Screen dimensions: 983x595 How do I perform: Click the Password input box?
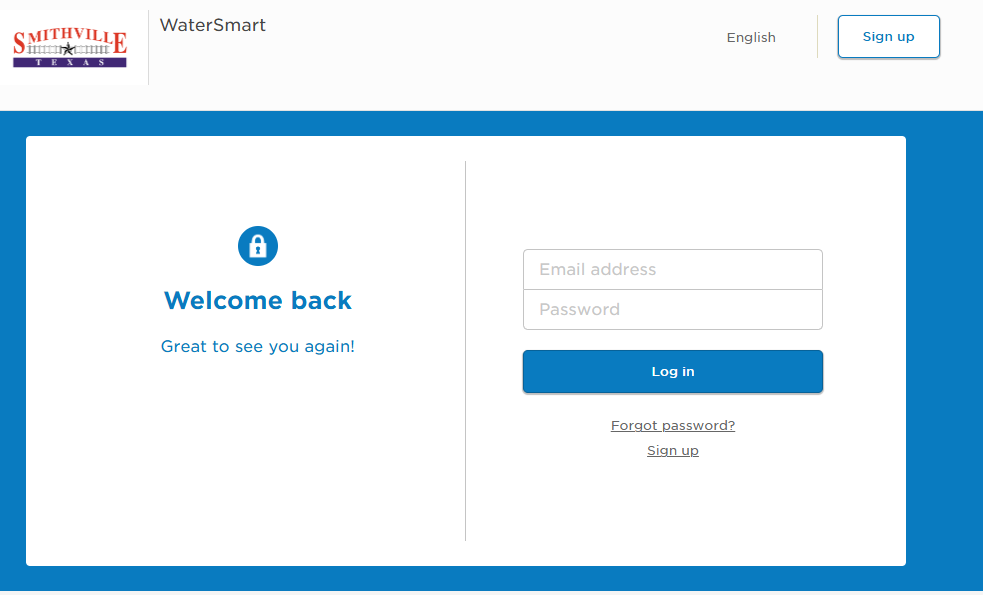672,309
